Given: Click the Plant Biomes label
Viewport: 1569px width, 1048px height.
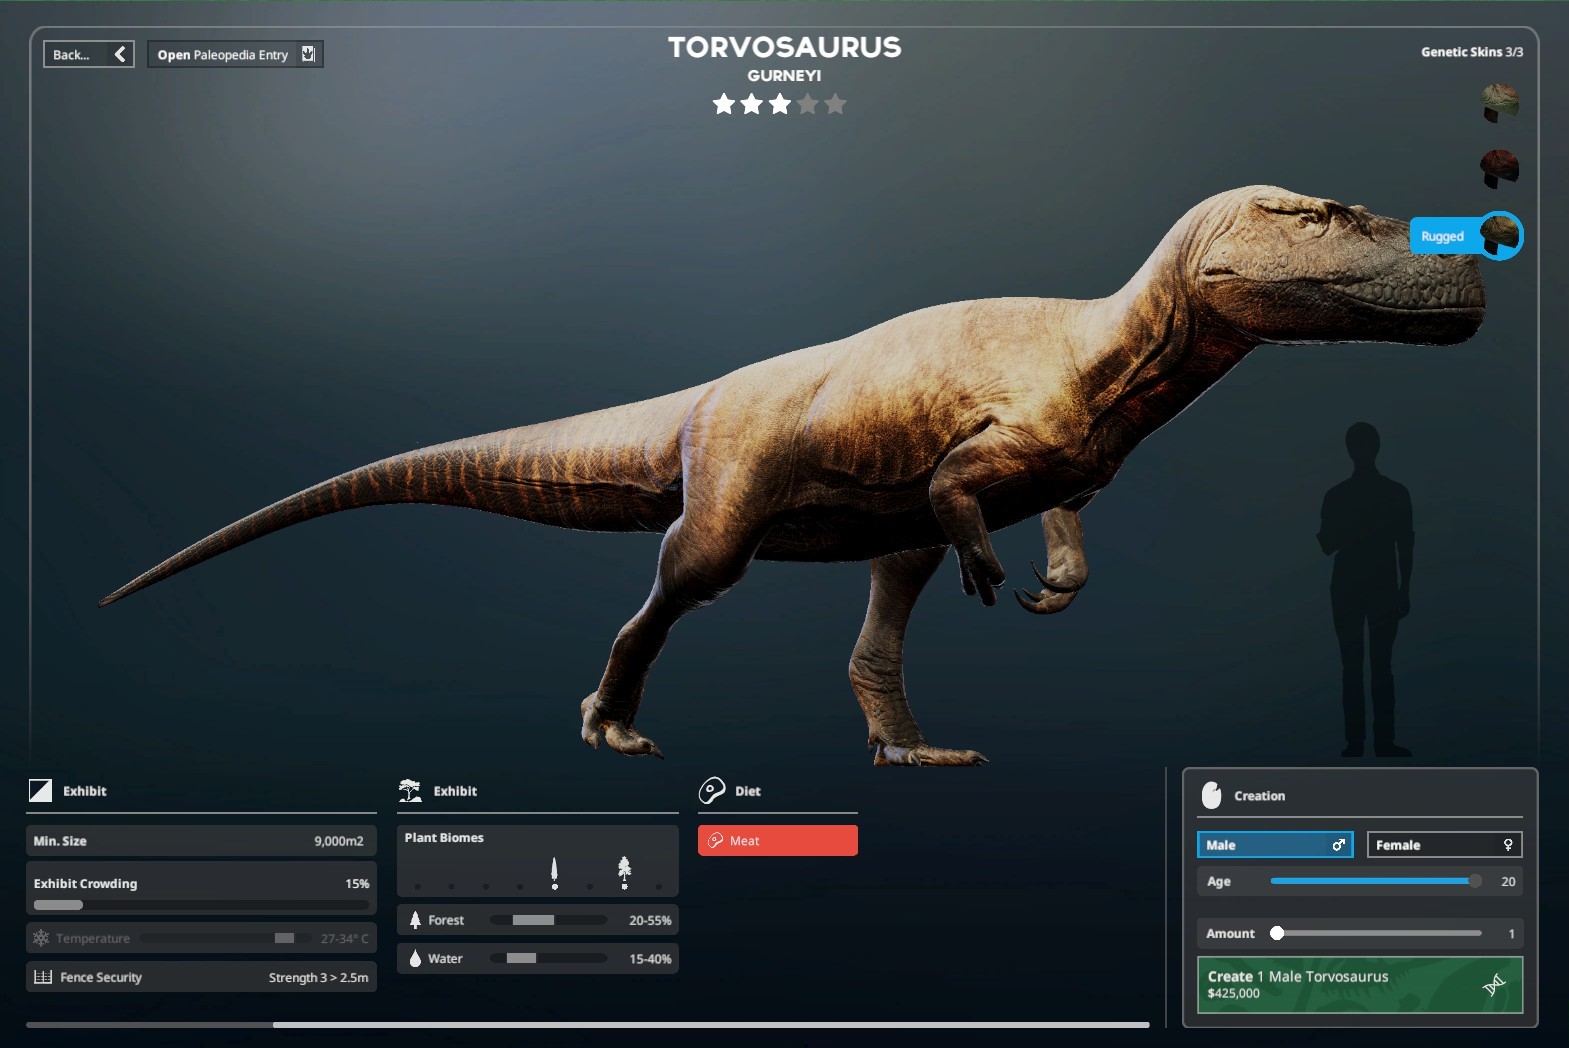Looking at the screenshot, I should pos(444,838).
